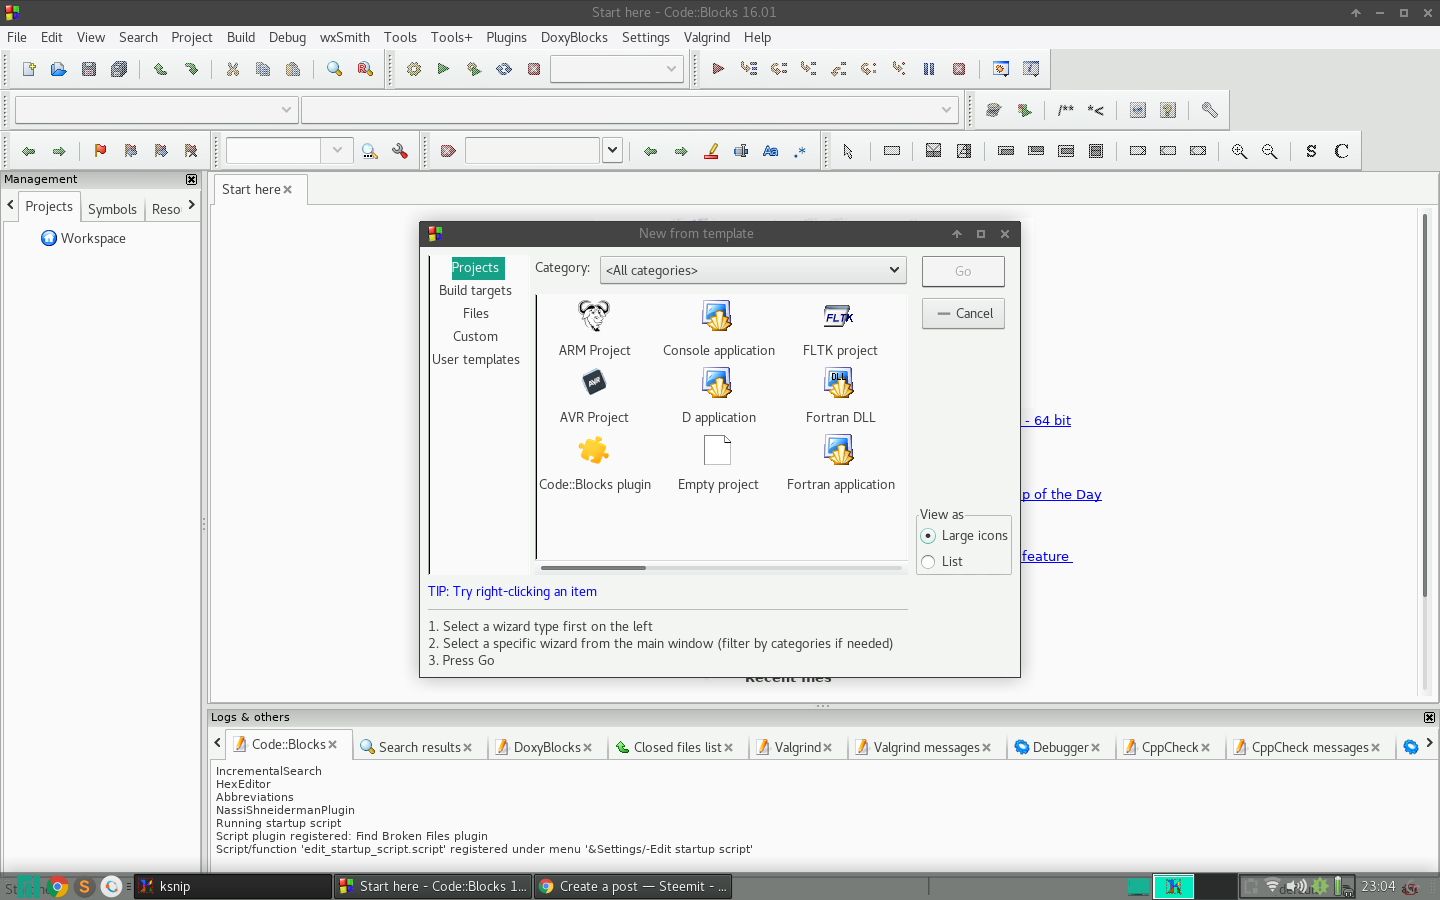Viewport: 1440px width, 900px height.
Task: Select the FLTK project template icon
Action: [839, 316]
